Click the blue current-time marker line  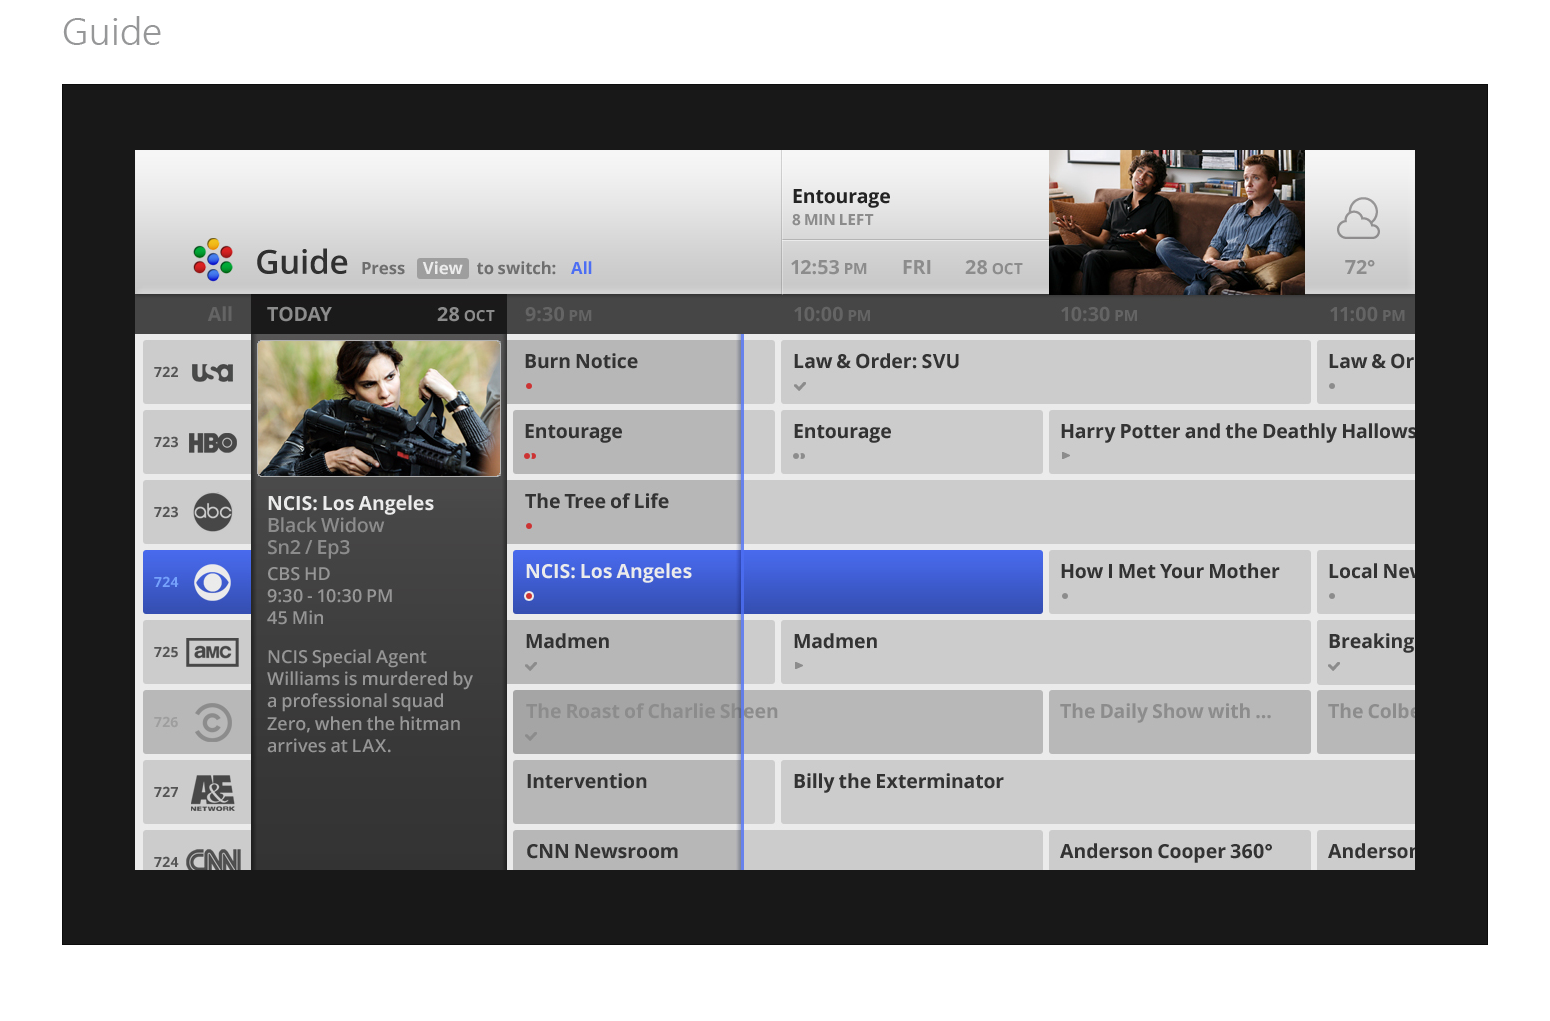(742, 602)
